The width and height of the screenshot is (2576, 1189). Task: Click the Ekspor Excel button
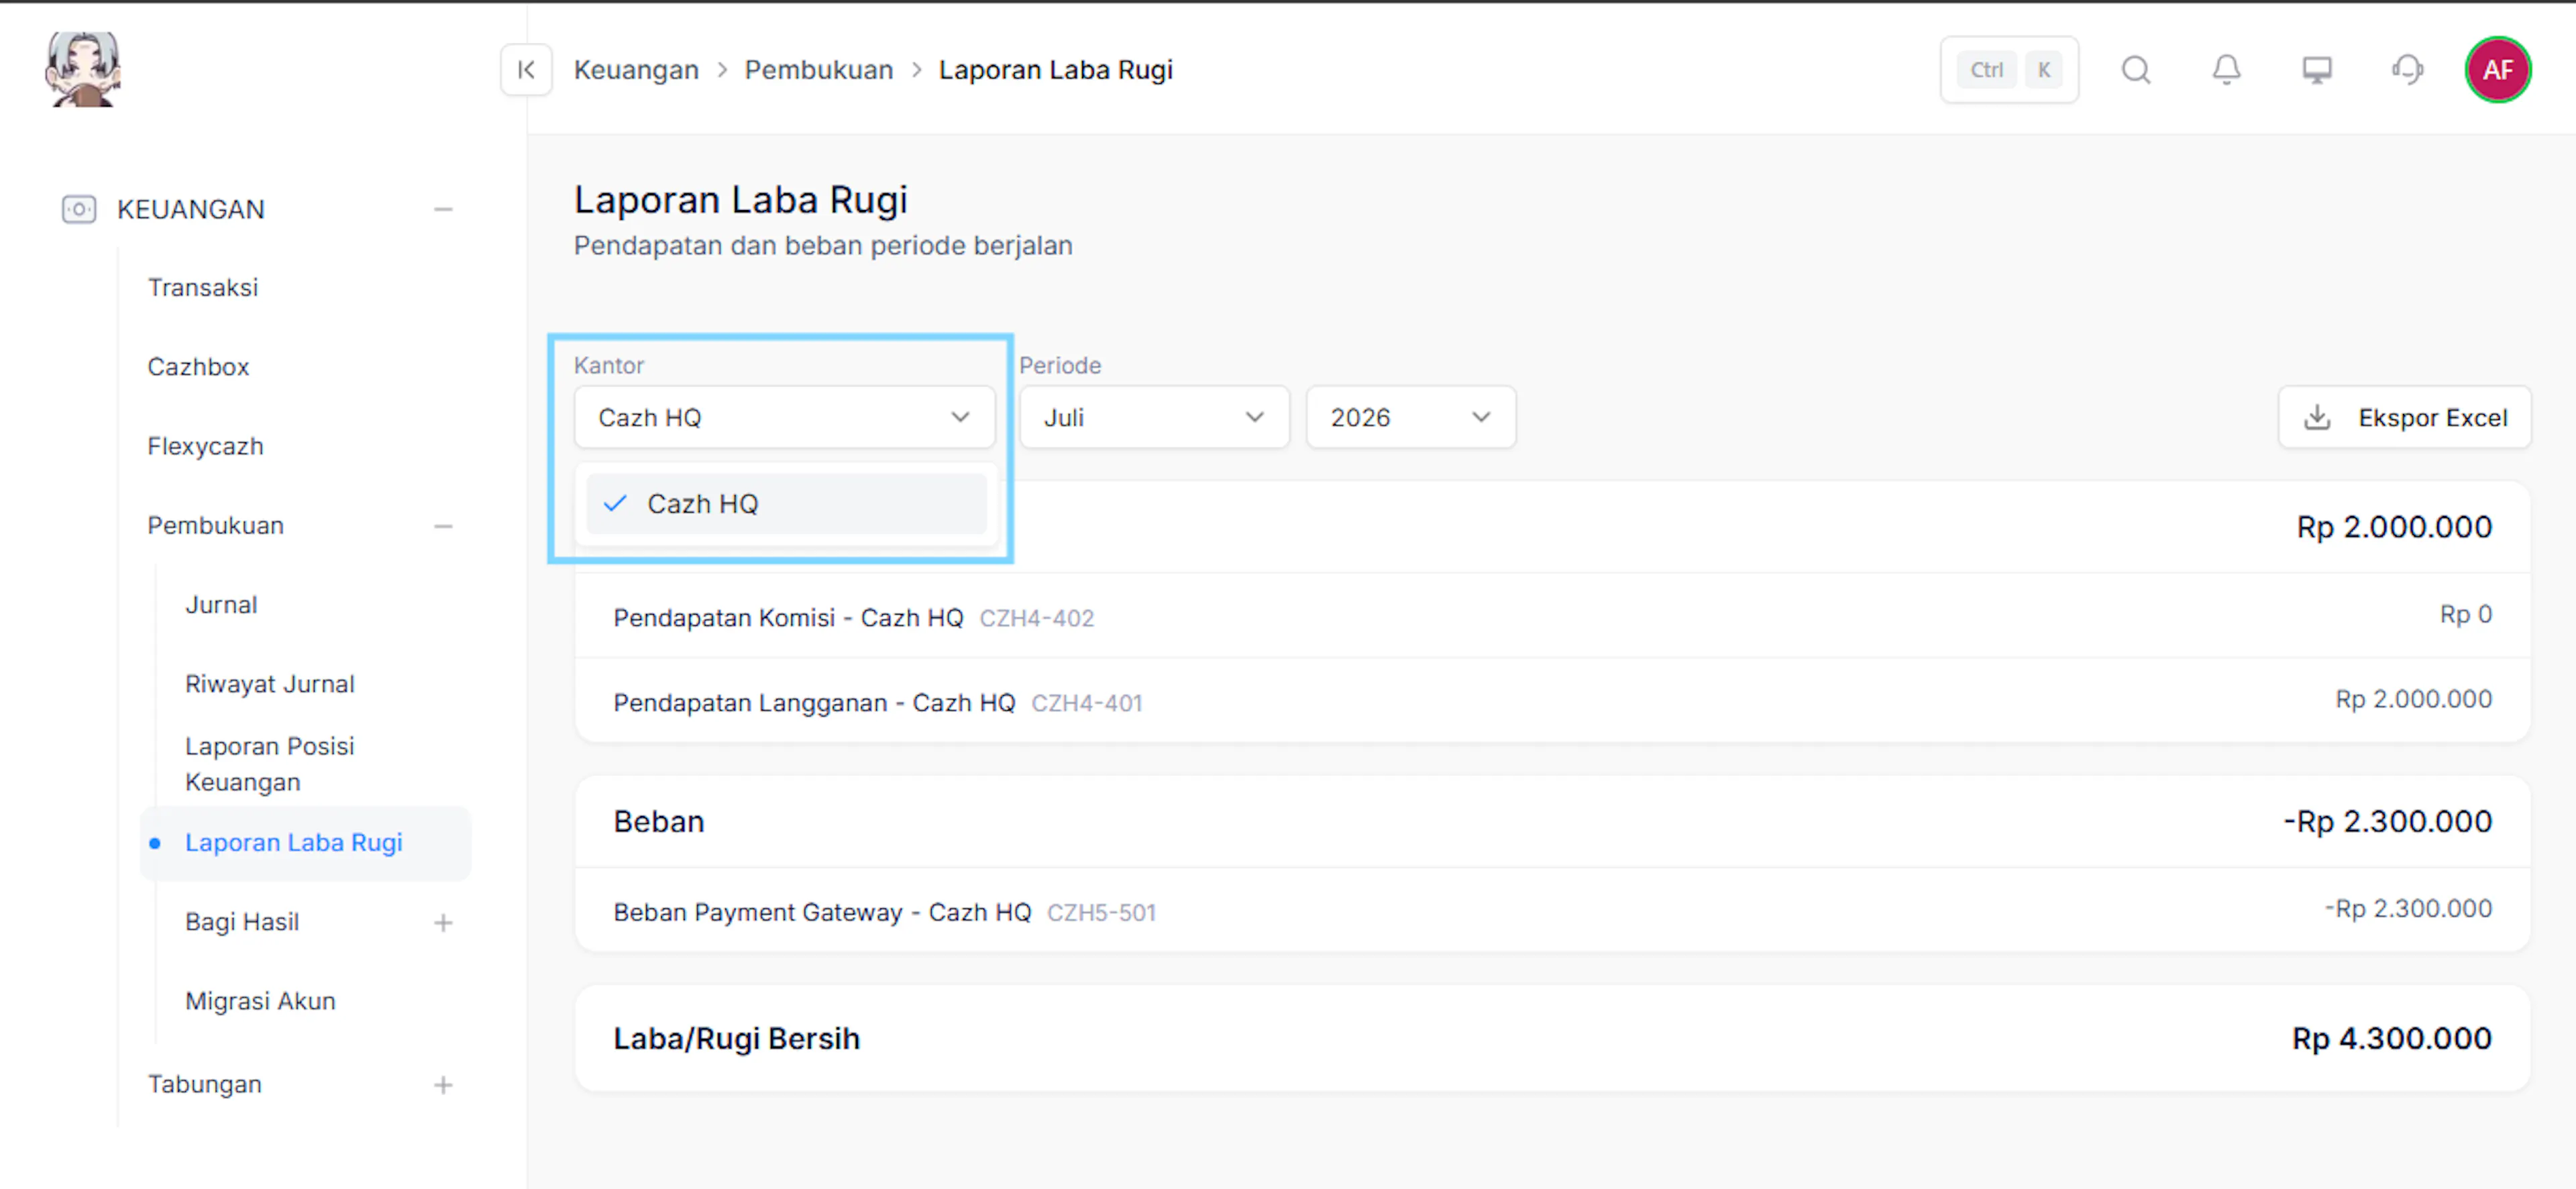pos(2404,417)
